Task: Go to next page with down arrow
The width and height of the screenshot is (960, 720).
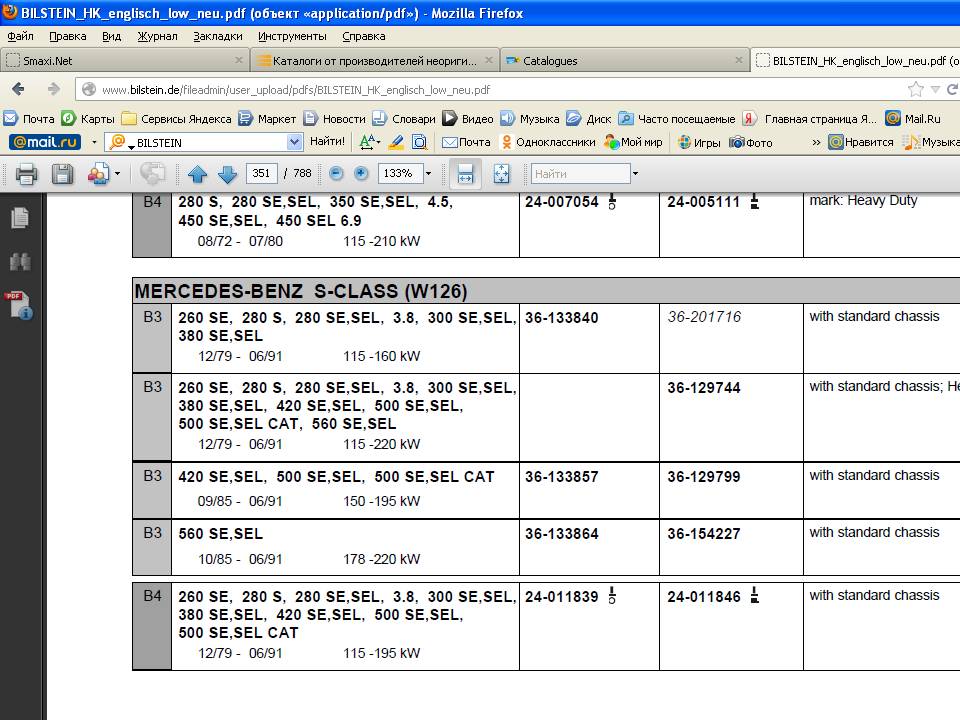Action: click(x=227, y=174)
